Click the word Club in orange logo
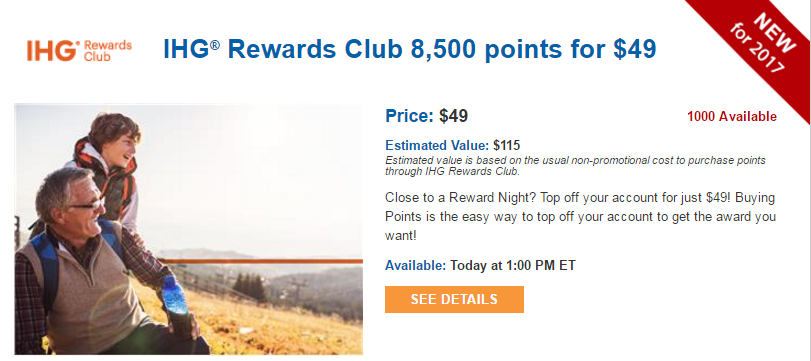The image size is (811, 361). [x=97, y=56]
